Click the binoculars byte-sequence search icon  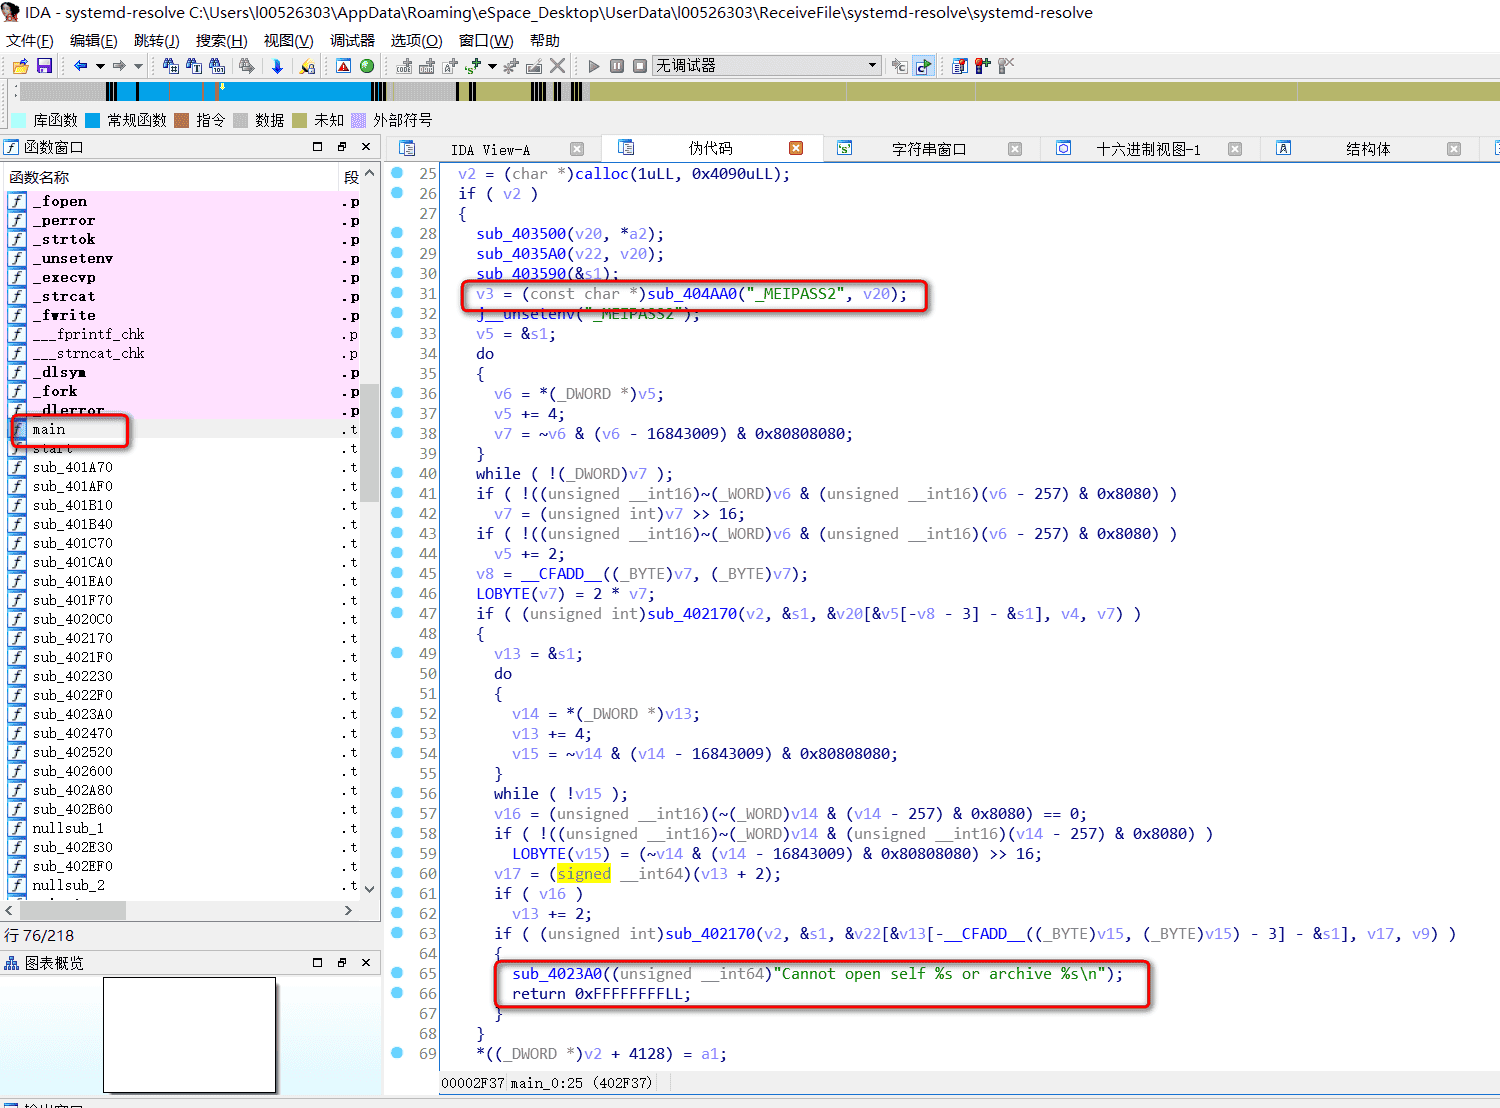click(x=217, y=66)
